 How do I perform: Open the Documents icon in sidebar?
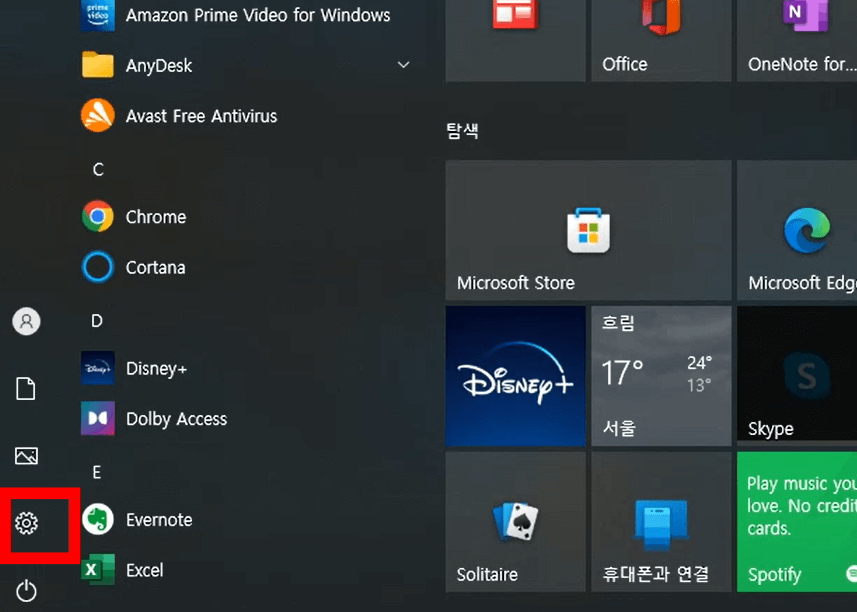[x=26, y=389]
